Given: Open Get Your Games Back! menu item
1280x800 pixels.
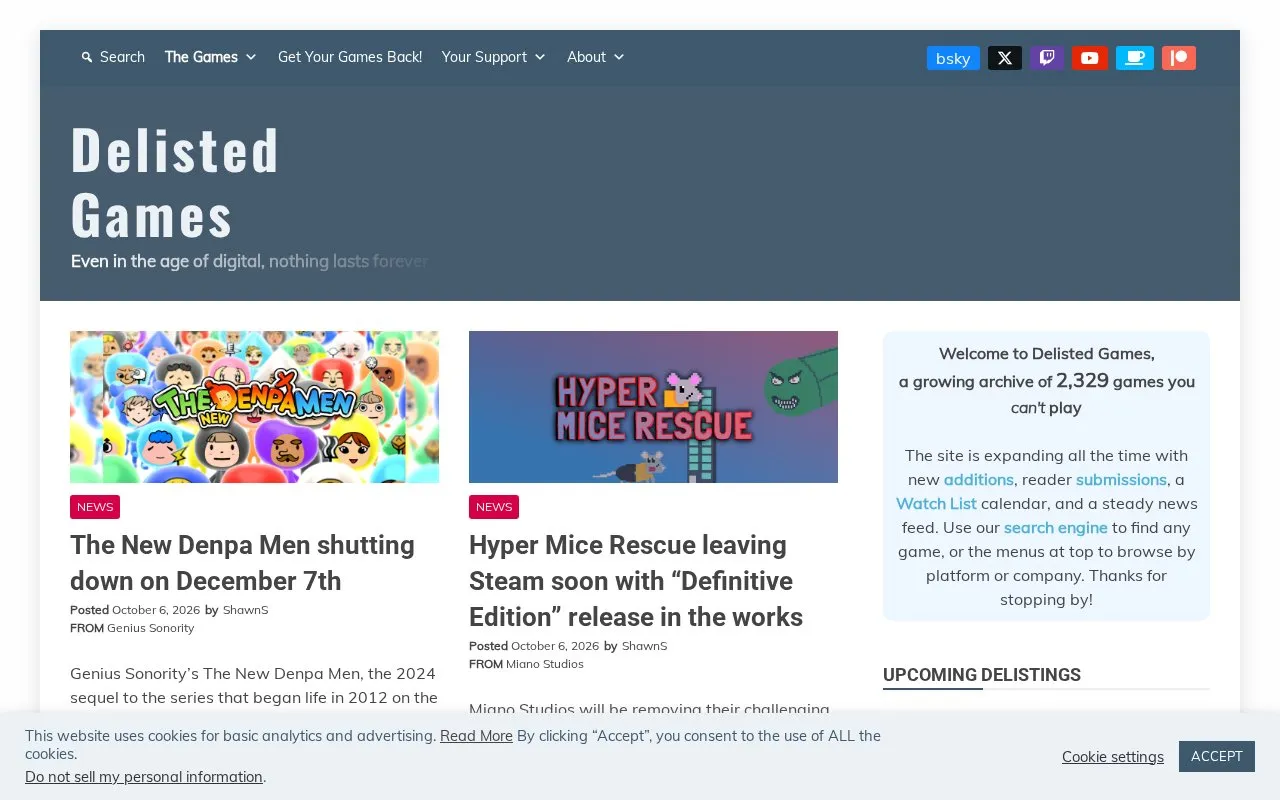Looking at the screenshot, I should click(x=350, y=57).
